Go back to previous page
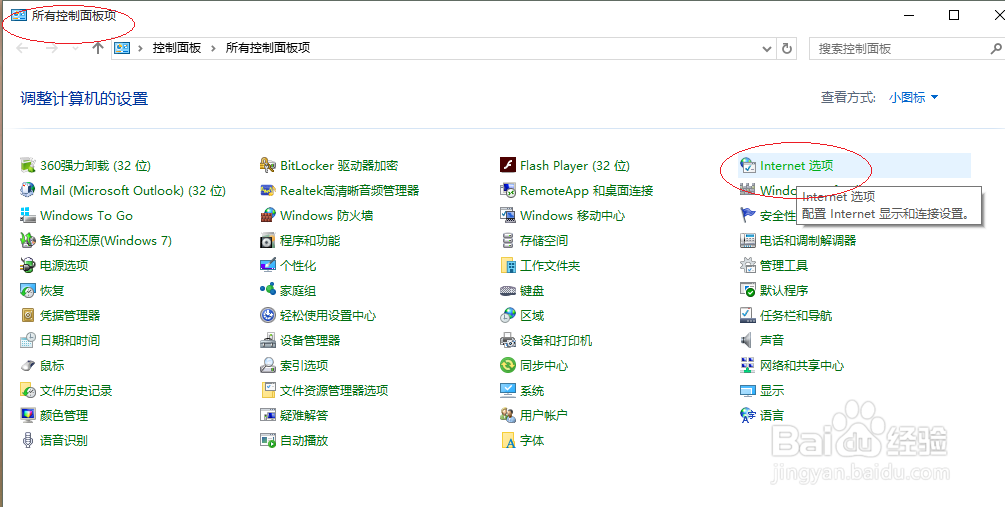The image size is (1005, 507). coord(22,49)
